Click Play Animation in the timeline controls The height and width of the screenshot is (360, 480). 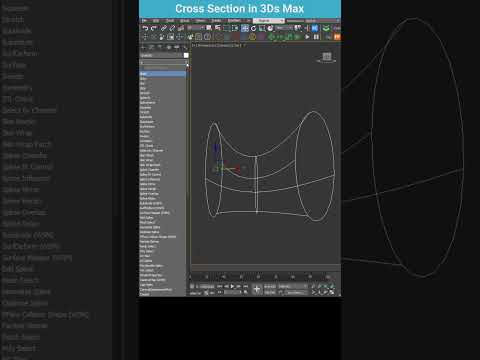coord(232,286)
